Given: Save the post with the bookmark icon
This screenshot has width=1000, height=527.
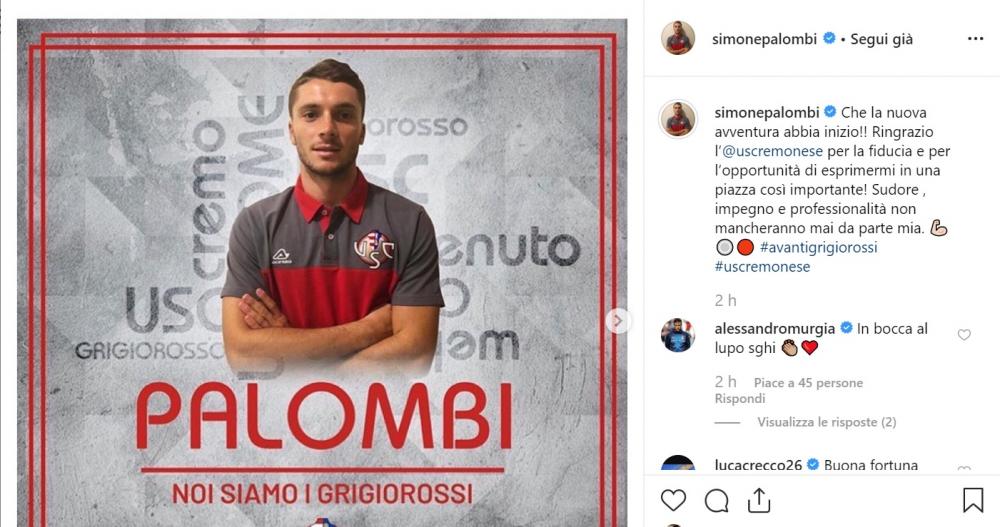Looking at the screenshot, I should pos(973,500).
